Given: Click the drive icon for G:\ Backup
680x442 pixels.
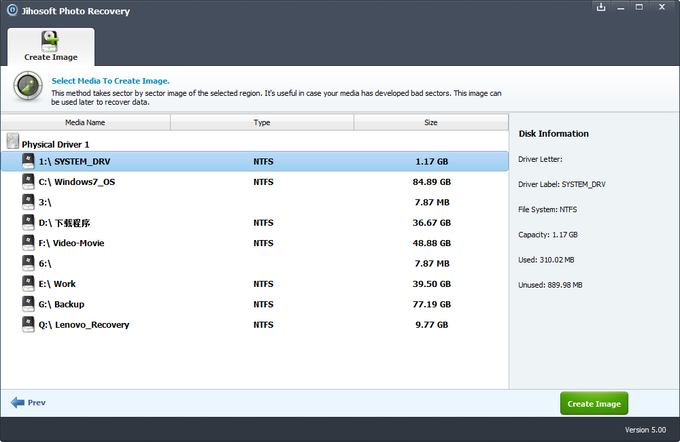Looking at the screenshot, I should (x=28, y=304).
